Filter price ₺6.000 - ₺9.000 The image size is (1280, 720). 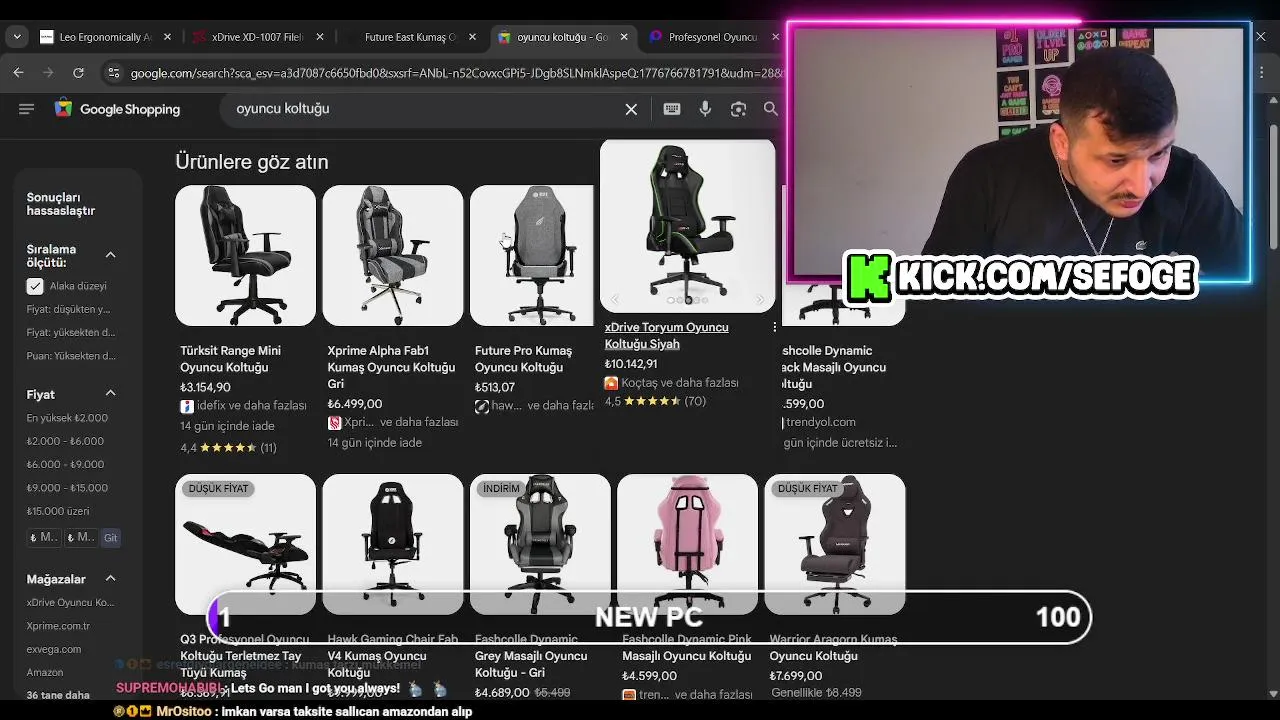pos(65,464)
